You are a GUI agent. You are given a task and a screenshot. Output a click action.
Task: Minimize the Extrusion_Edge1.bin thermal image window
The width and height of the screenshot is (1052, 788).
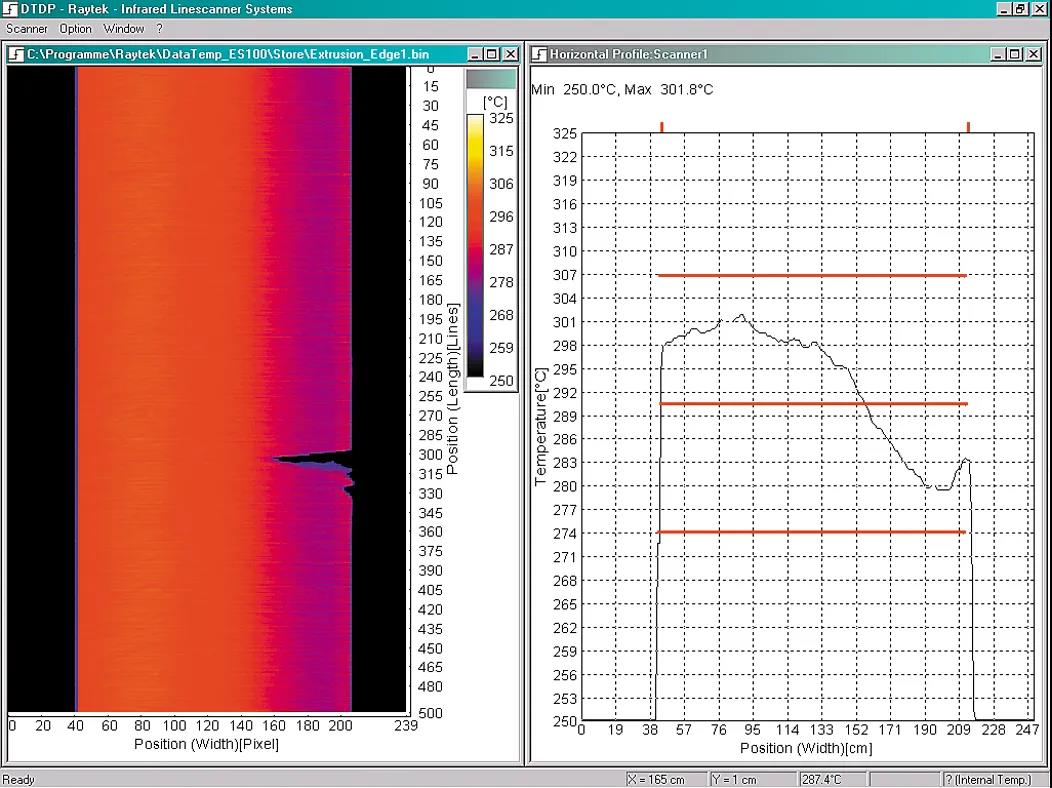pyautogui.click(x=476, y=54)
